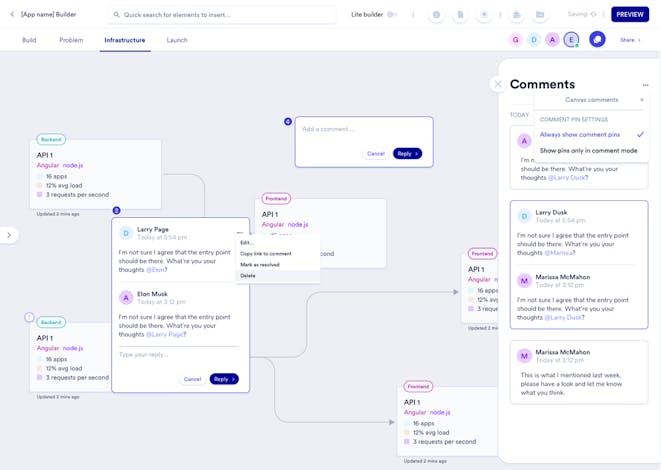661x470 pixels.
Task: Click Cancel in the Add a comment box
Action: [376, 153]
